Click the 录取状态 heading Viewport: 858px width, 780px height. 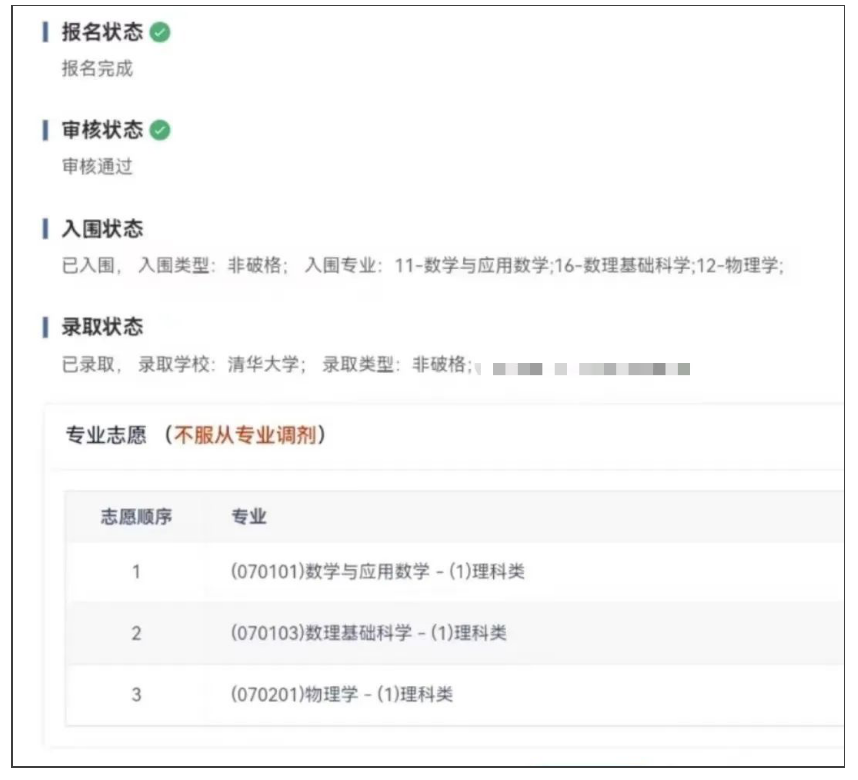coord(102,327)
